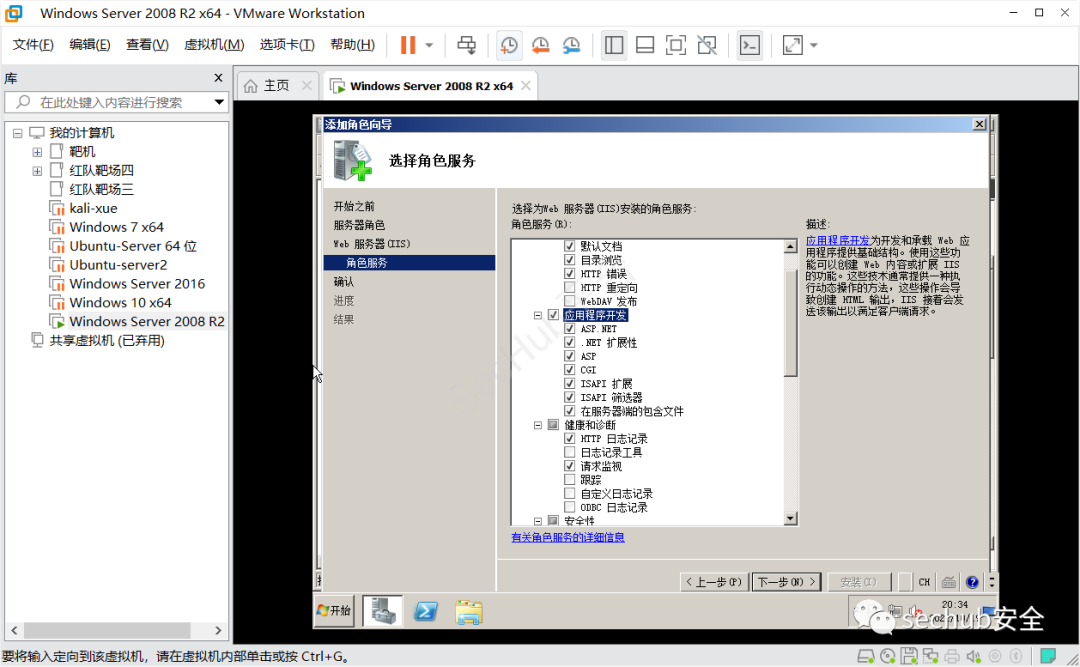The image size is (1080, 667).
Task: Go to the 服务器角色 wizard step
Action: (x=359, y=225)
